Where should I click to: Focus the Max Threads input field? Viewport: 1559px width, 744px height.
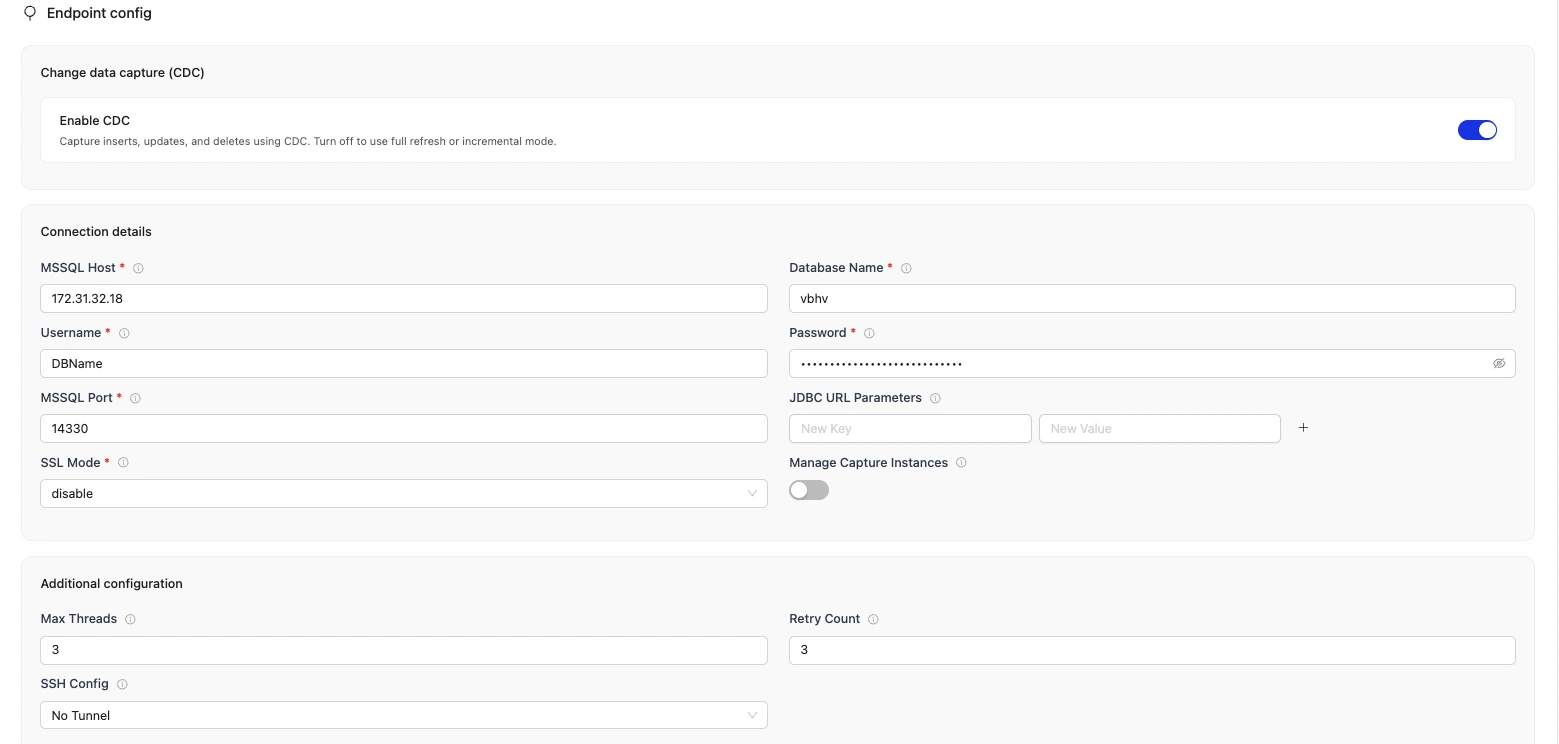click(404, 650)
